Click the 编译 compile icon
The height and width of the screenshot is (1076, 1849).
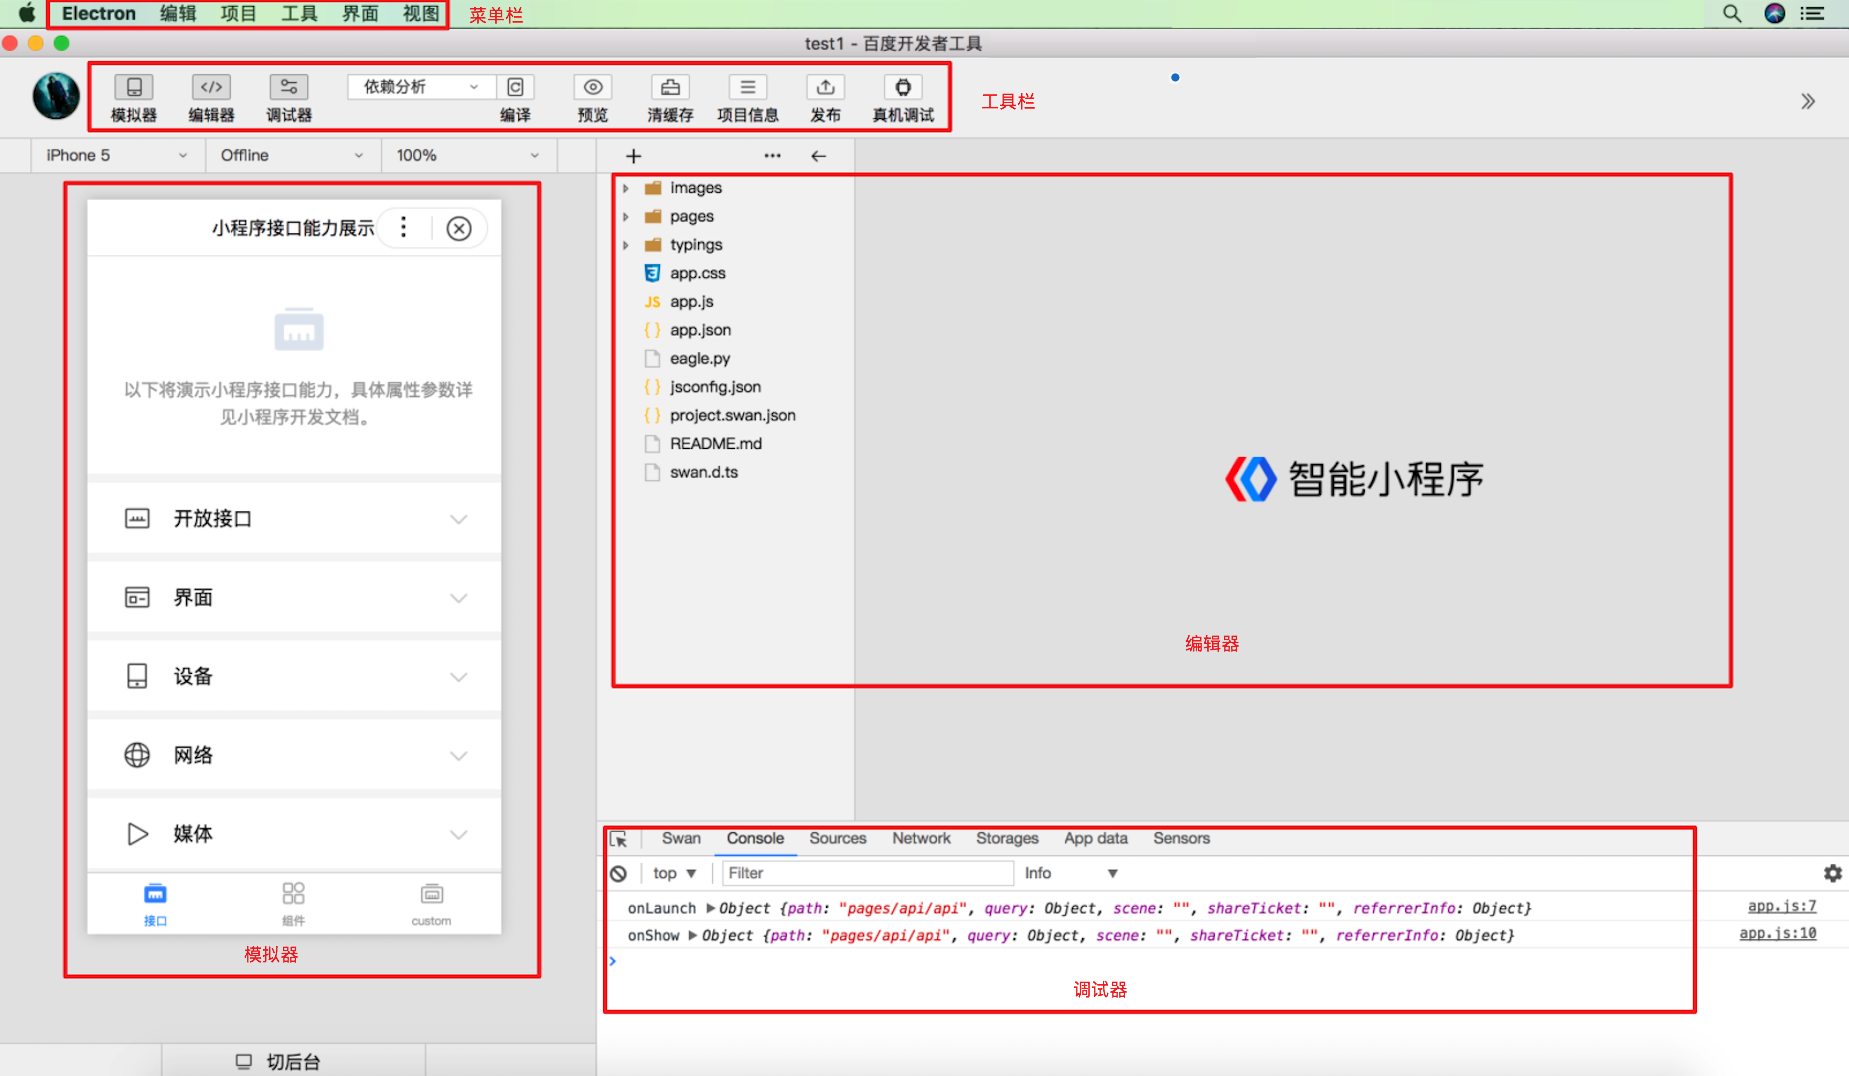click(x=515, y=87)
